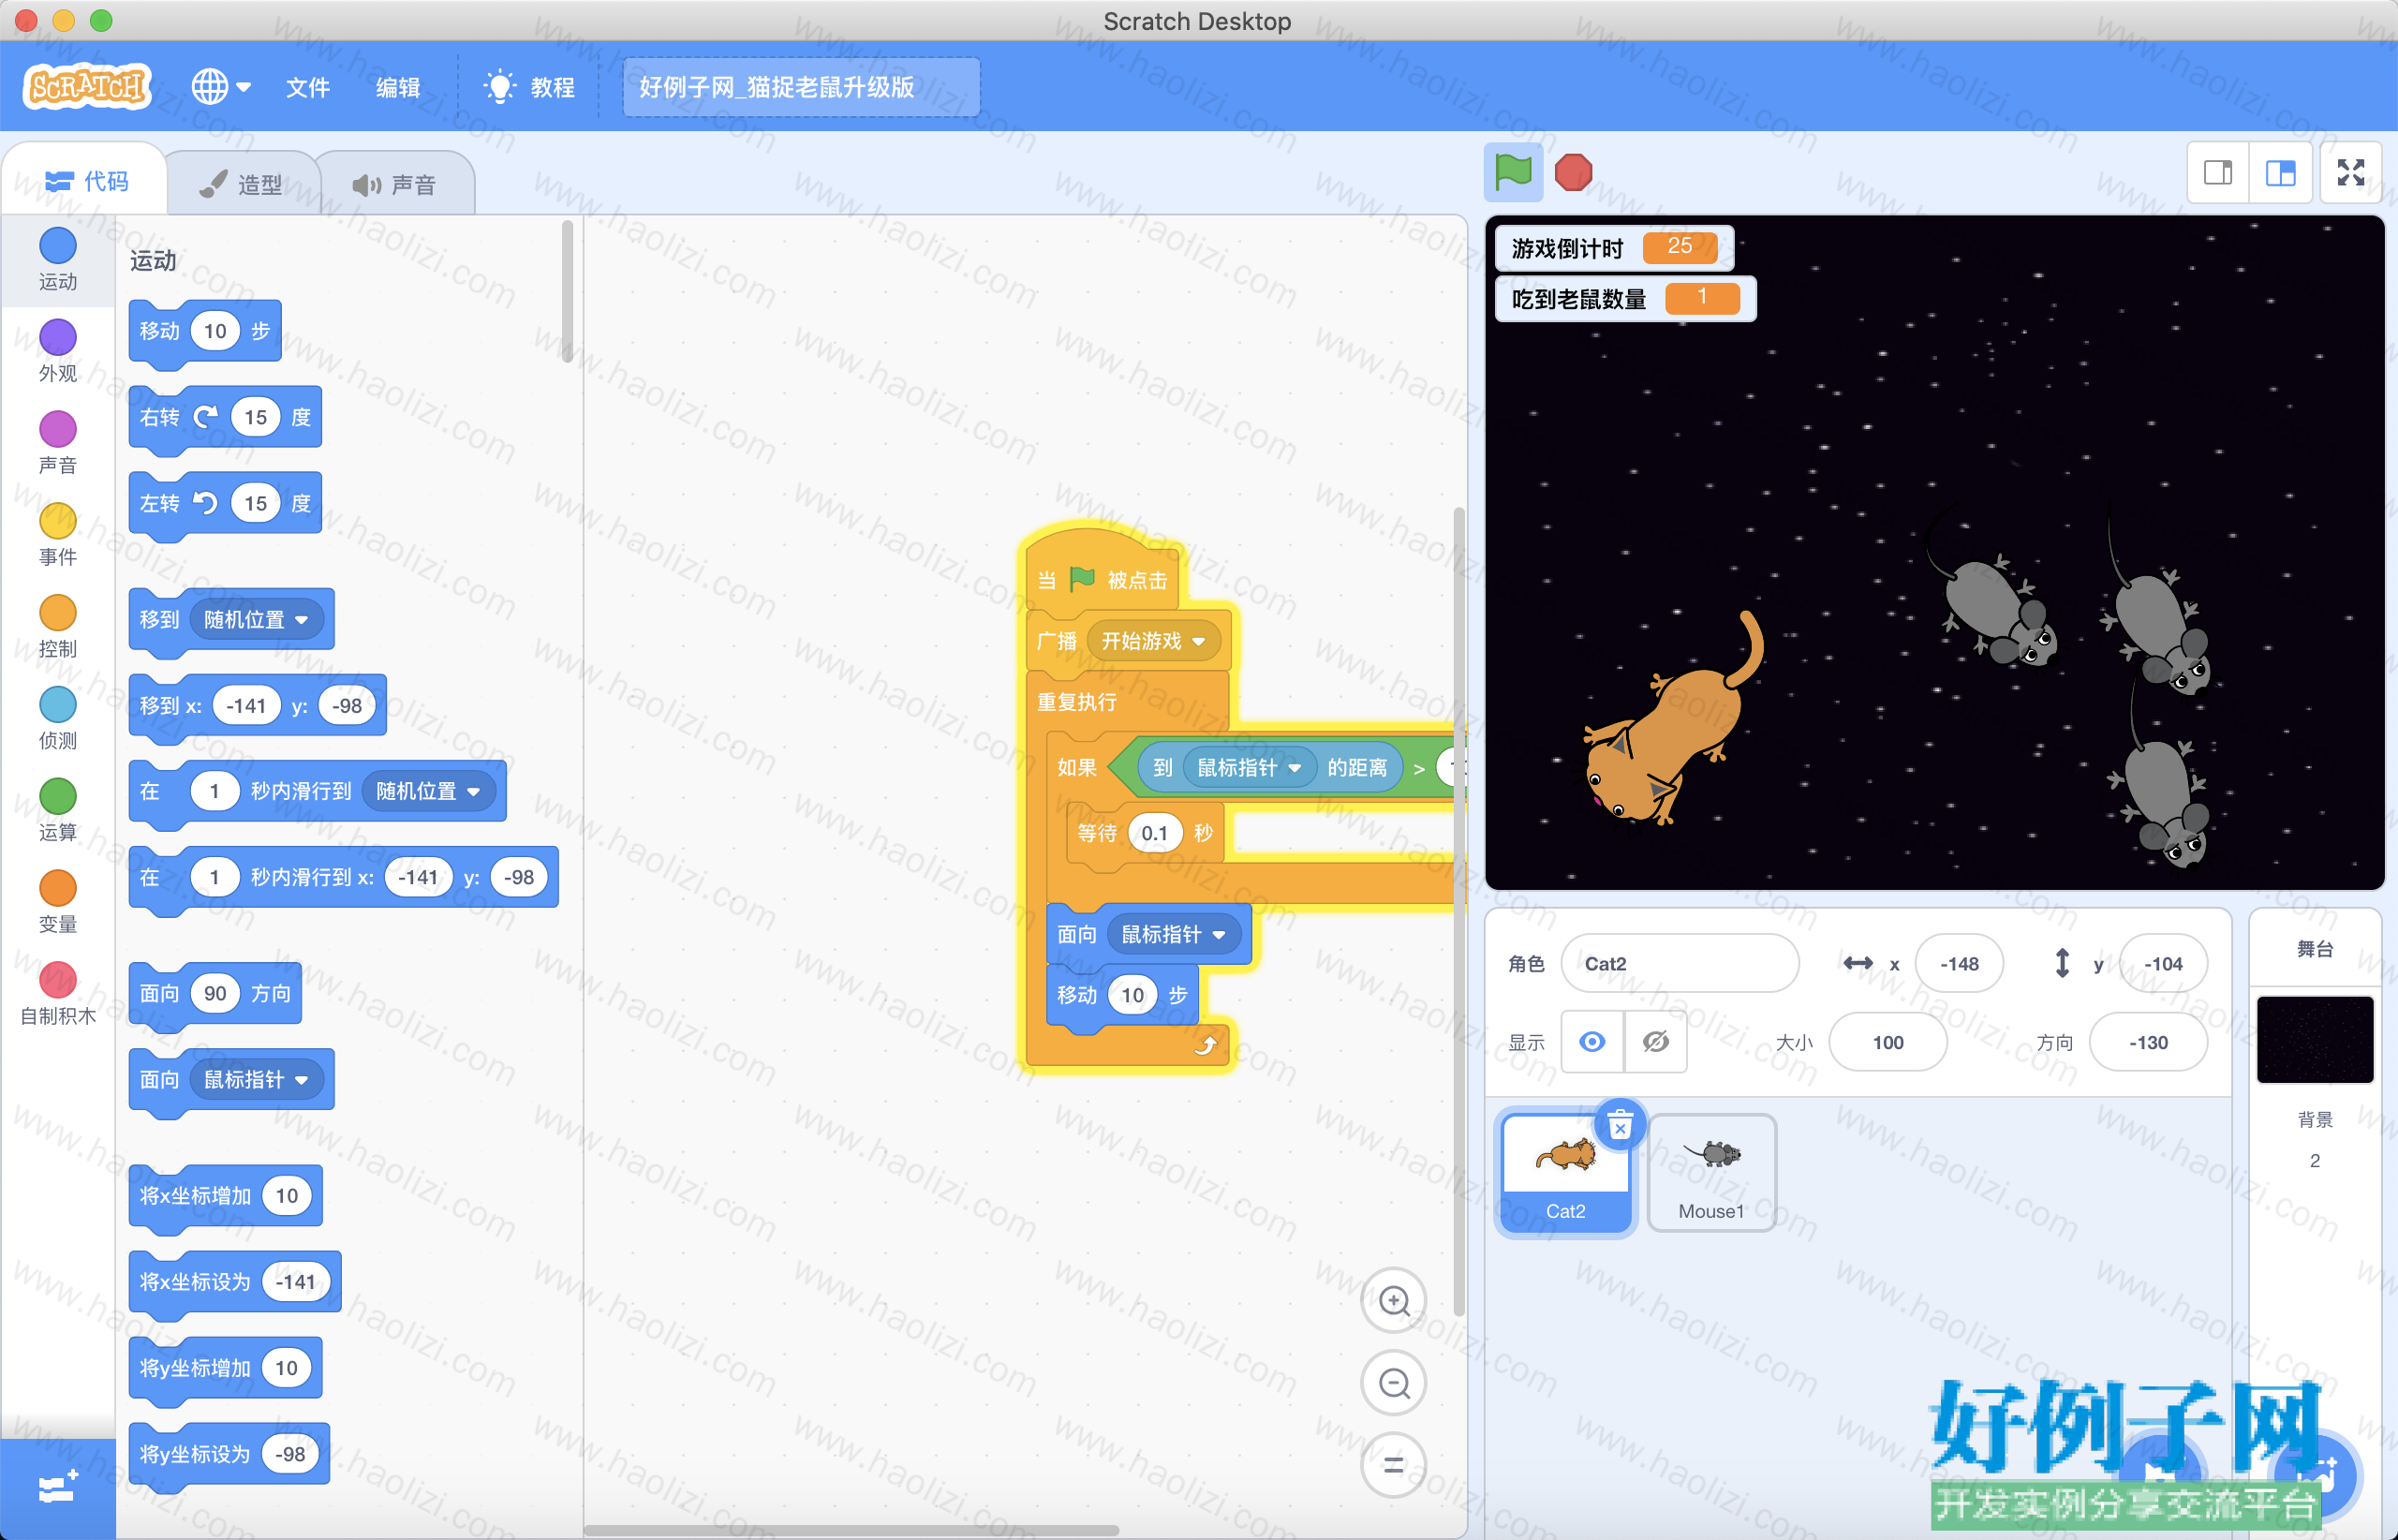This screenshot has width=2398, height=1540.
Task: Click the macOS green maximize button
Action: (101, 20)
